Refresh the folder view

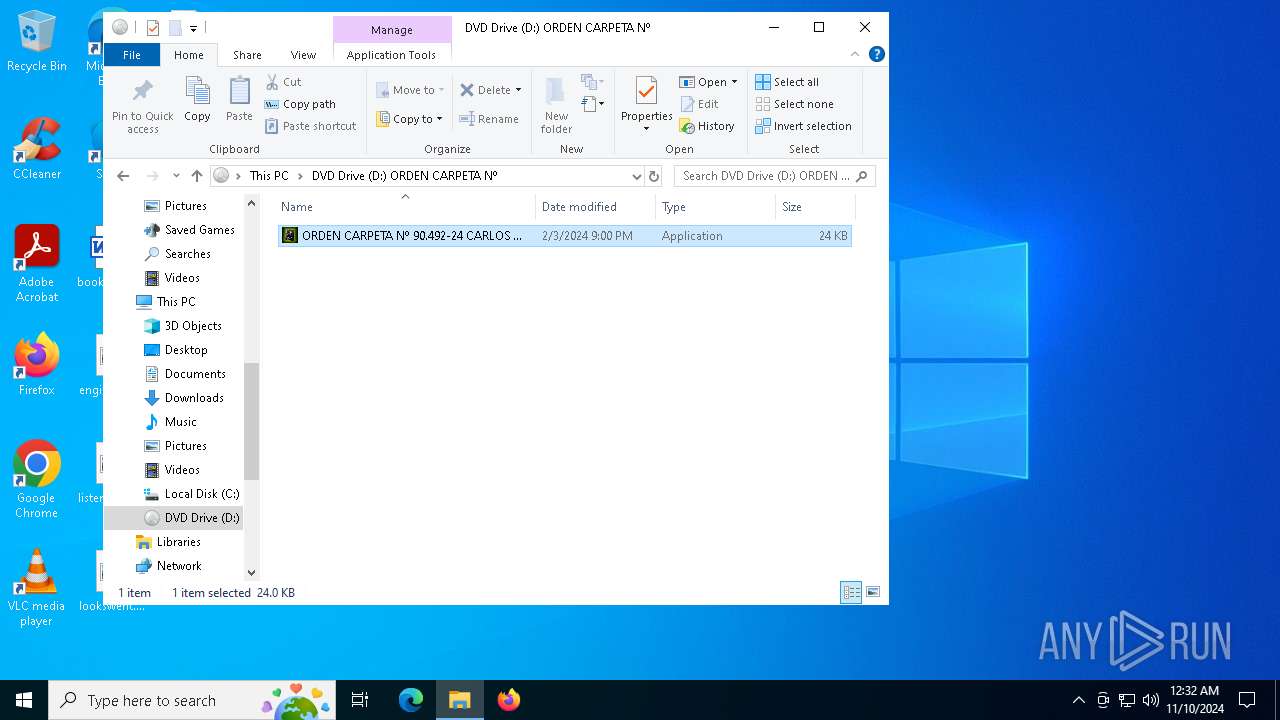click(x=654, y=176)
